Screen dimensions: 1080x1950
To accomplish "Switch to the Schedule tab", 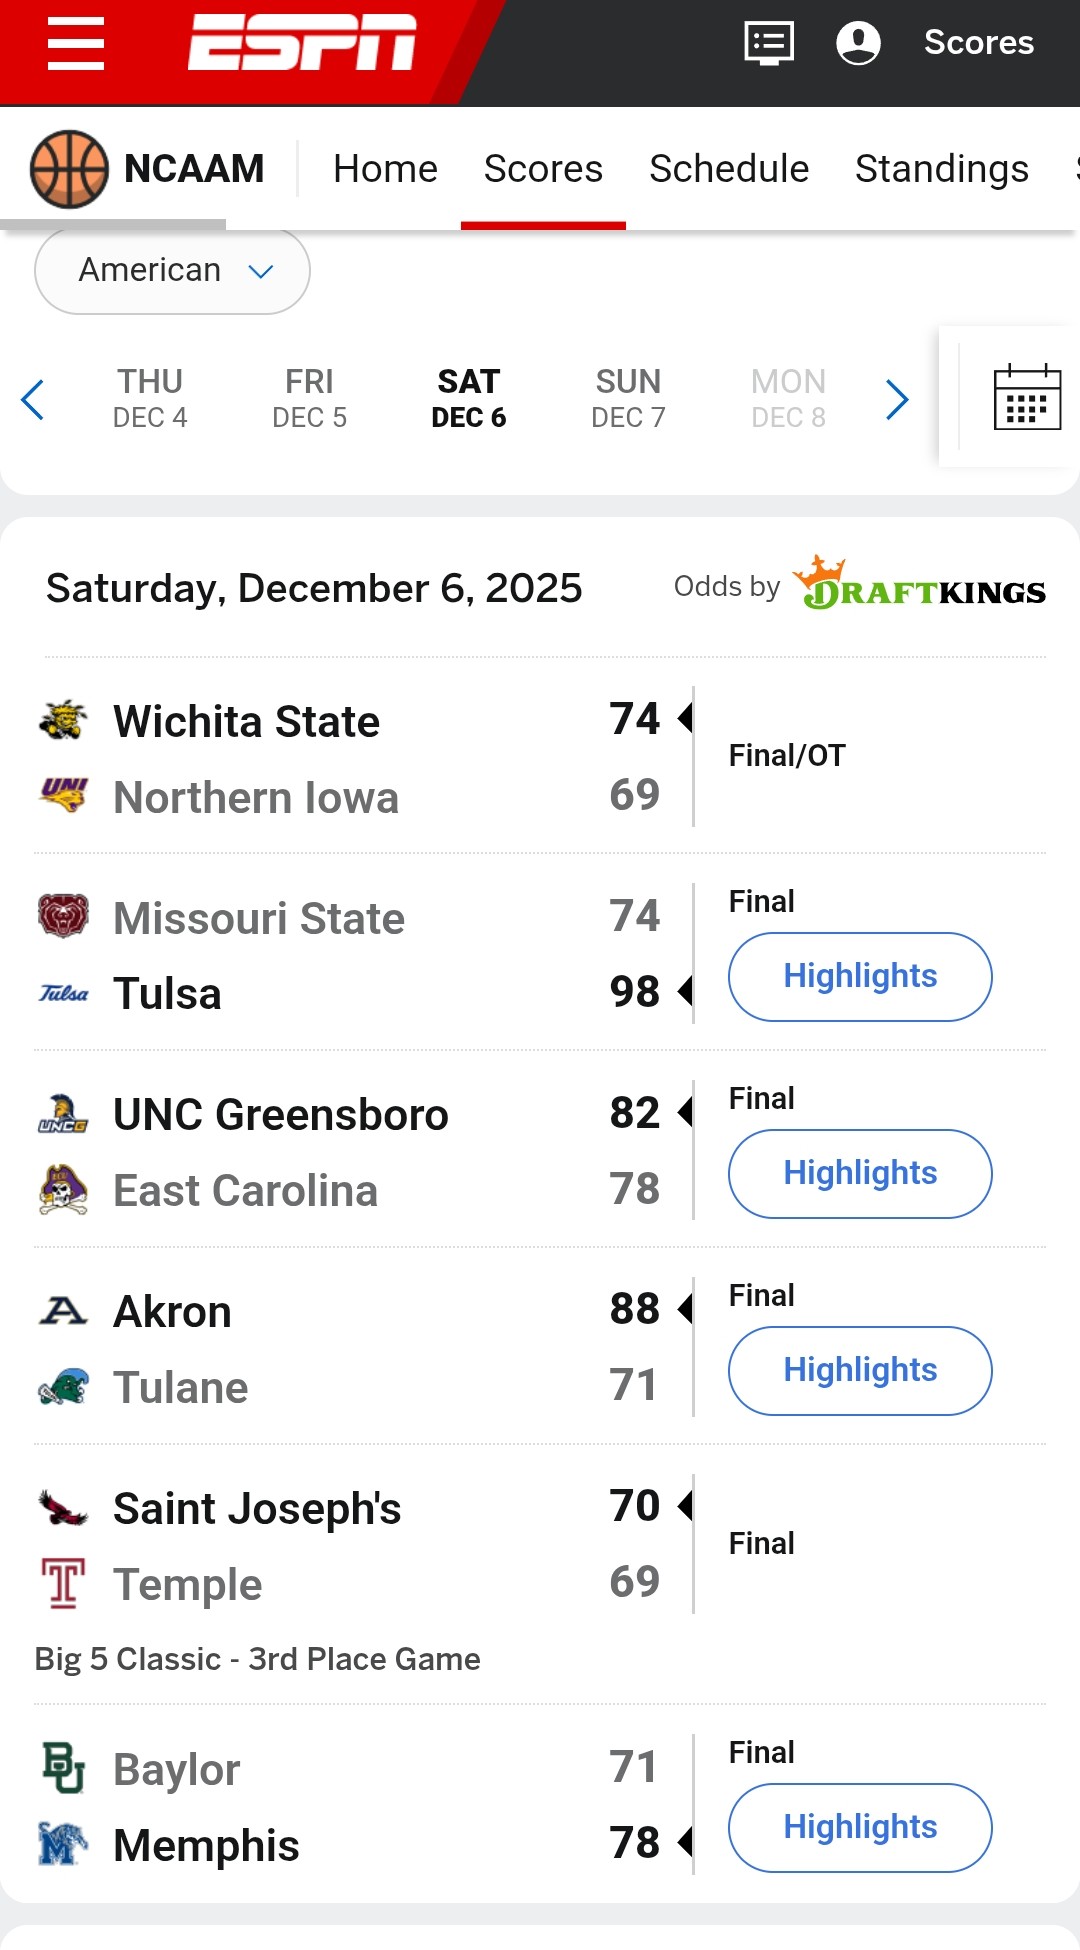I will pos(728,169).
